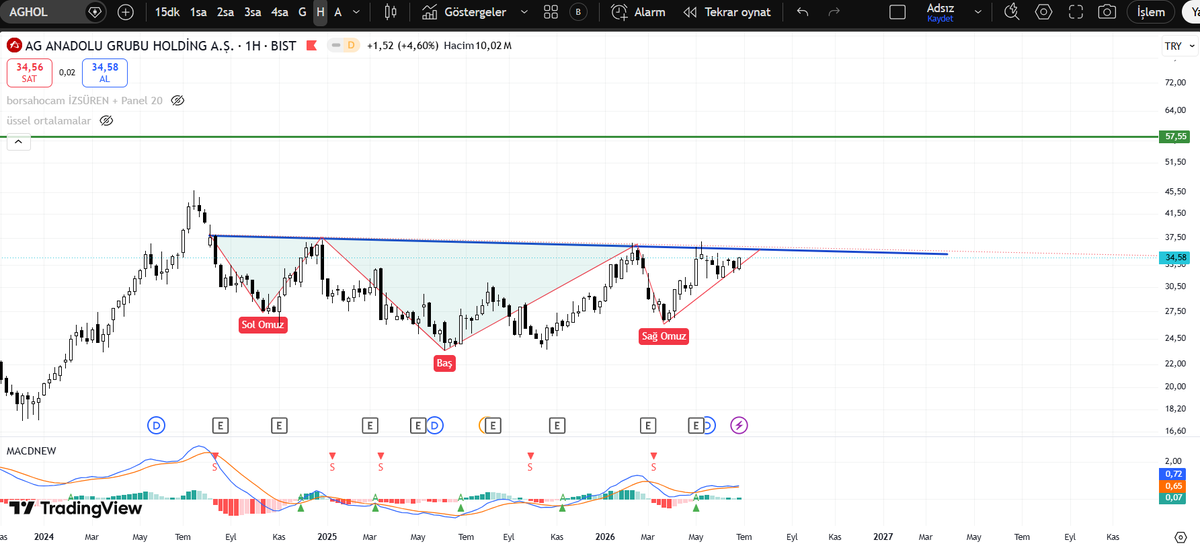Viewport: 1200px width, 546px height.
Task: Click the orange 0,65 signal value label
Action: [1175, 485]
